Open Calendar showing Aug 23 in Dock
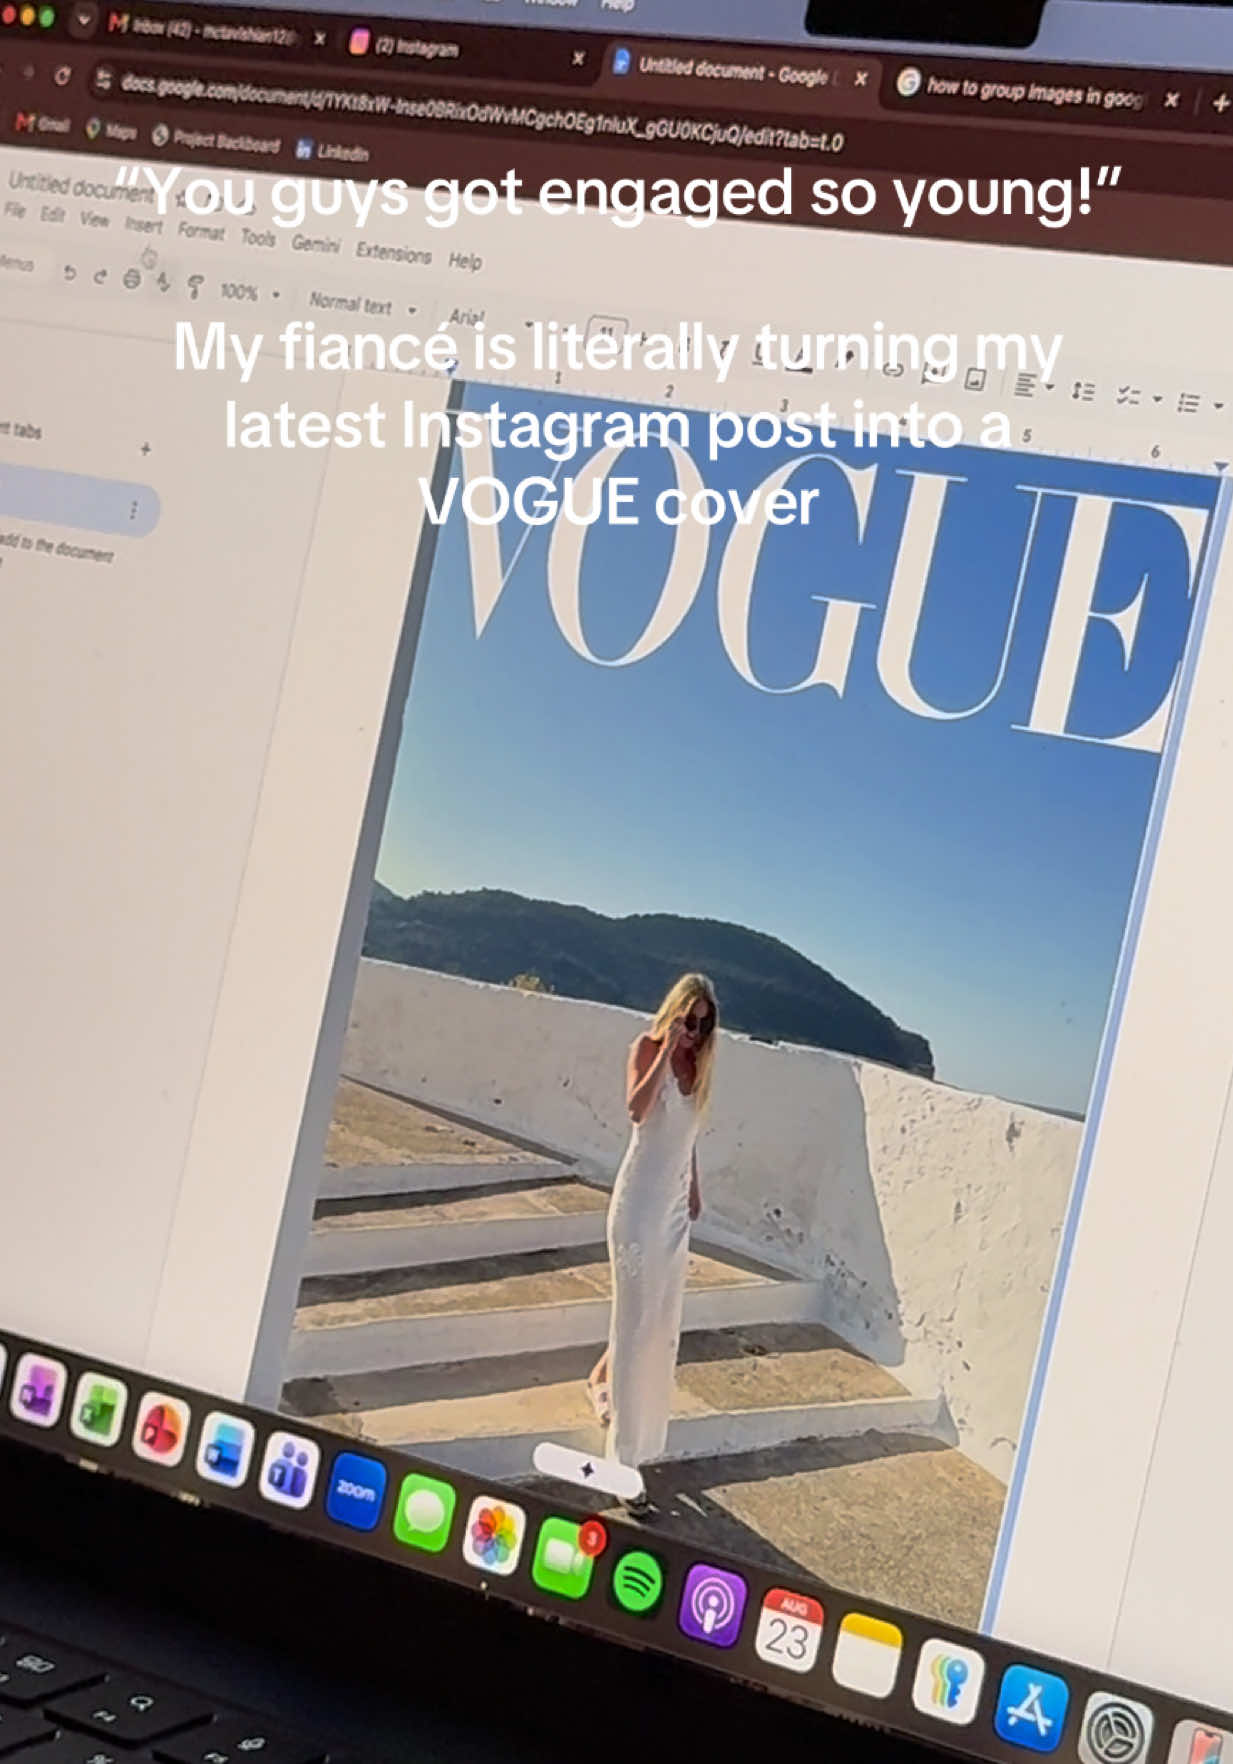Viewport: 1233px width, 1764px height. [x=788, y=1631]
